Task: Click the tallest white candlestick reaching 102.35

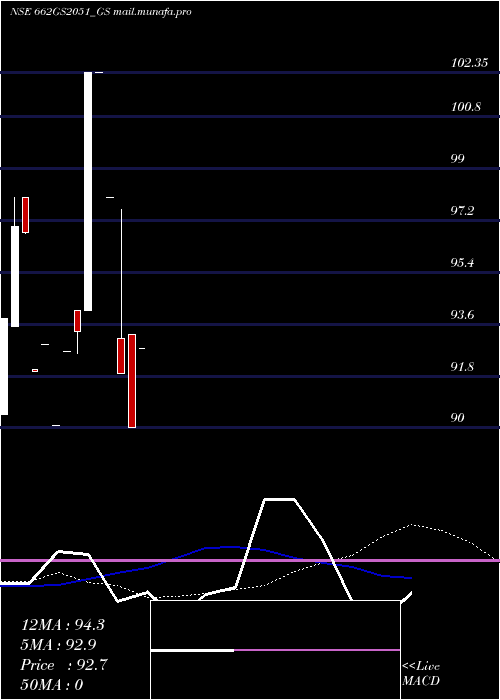Action: click(88, 191)
